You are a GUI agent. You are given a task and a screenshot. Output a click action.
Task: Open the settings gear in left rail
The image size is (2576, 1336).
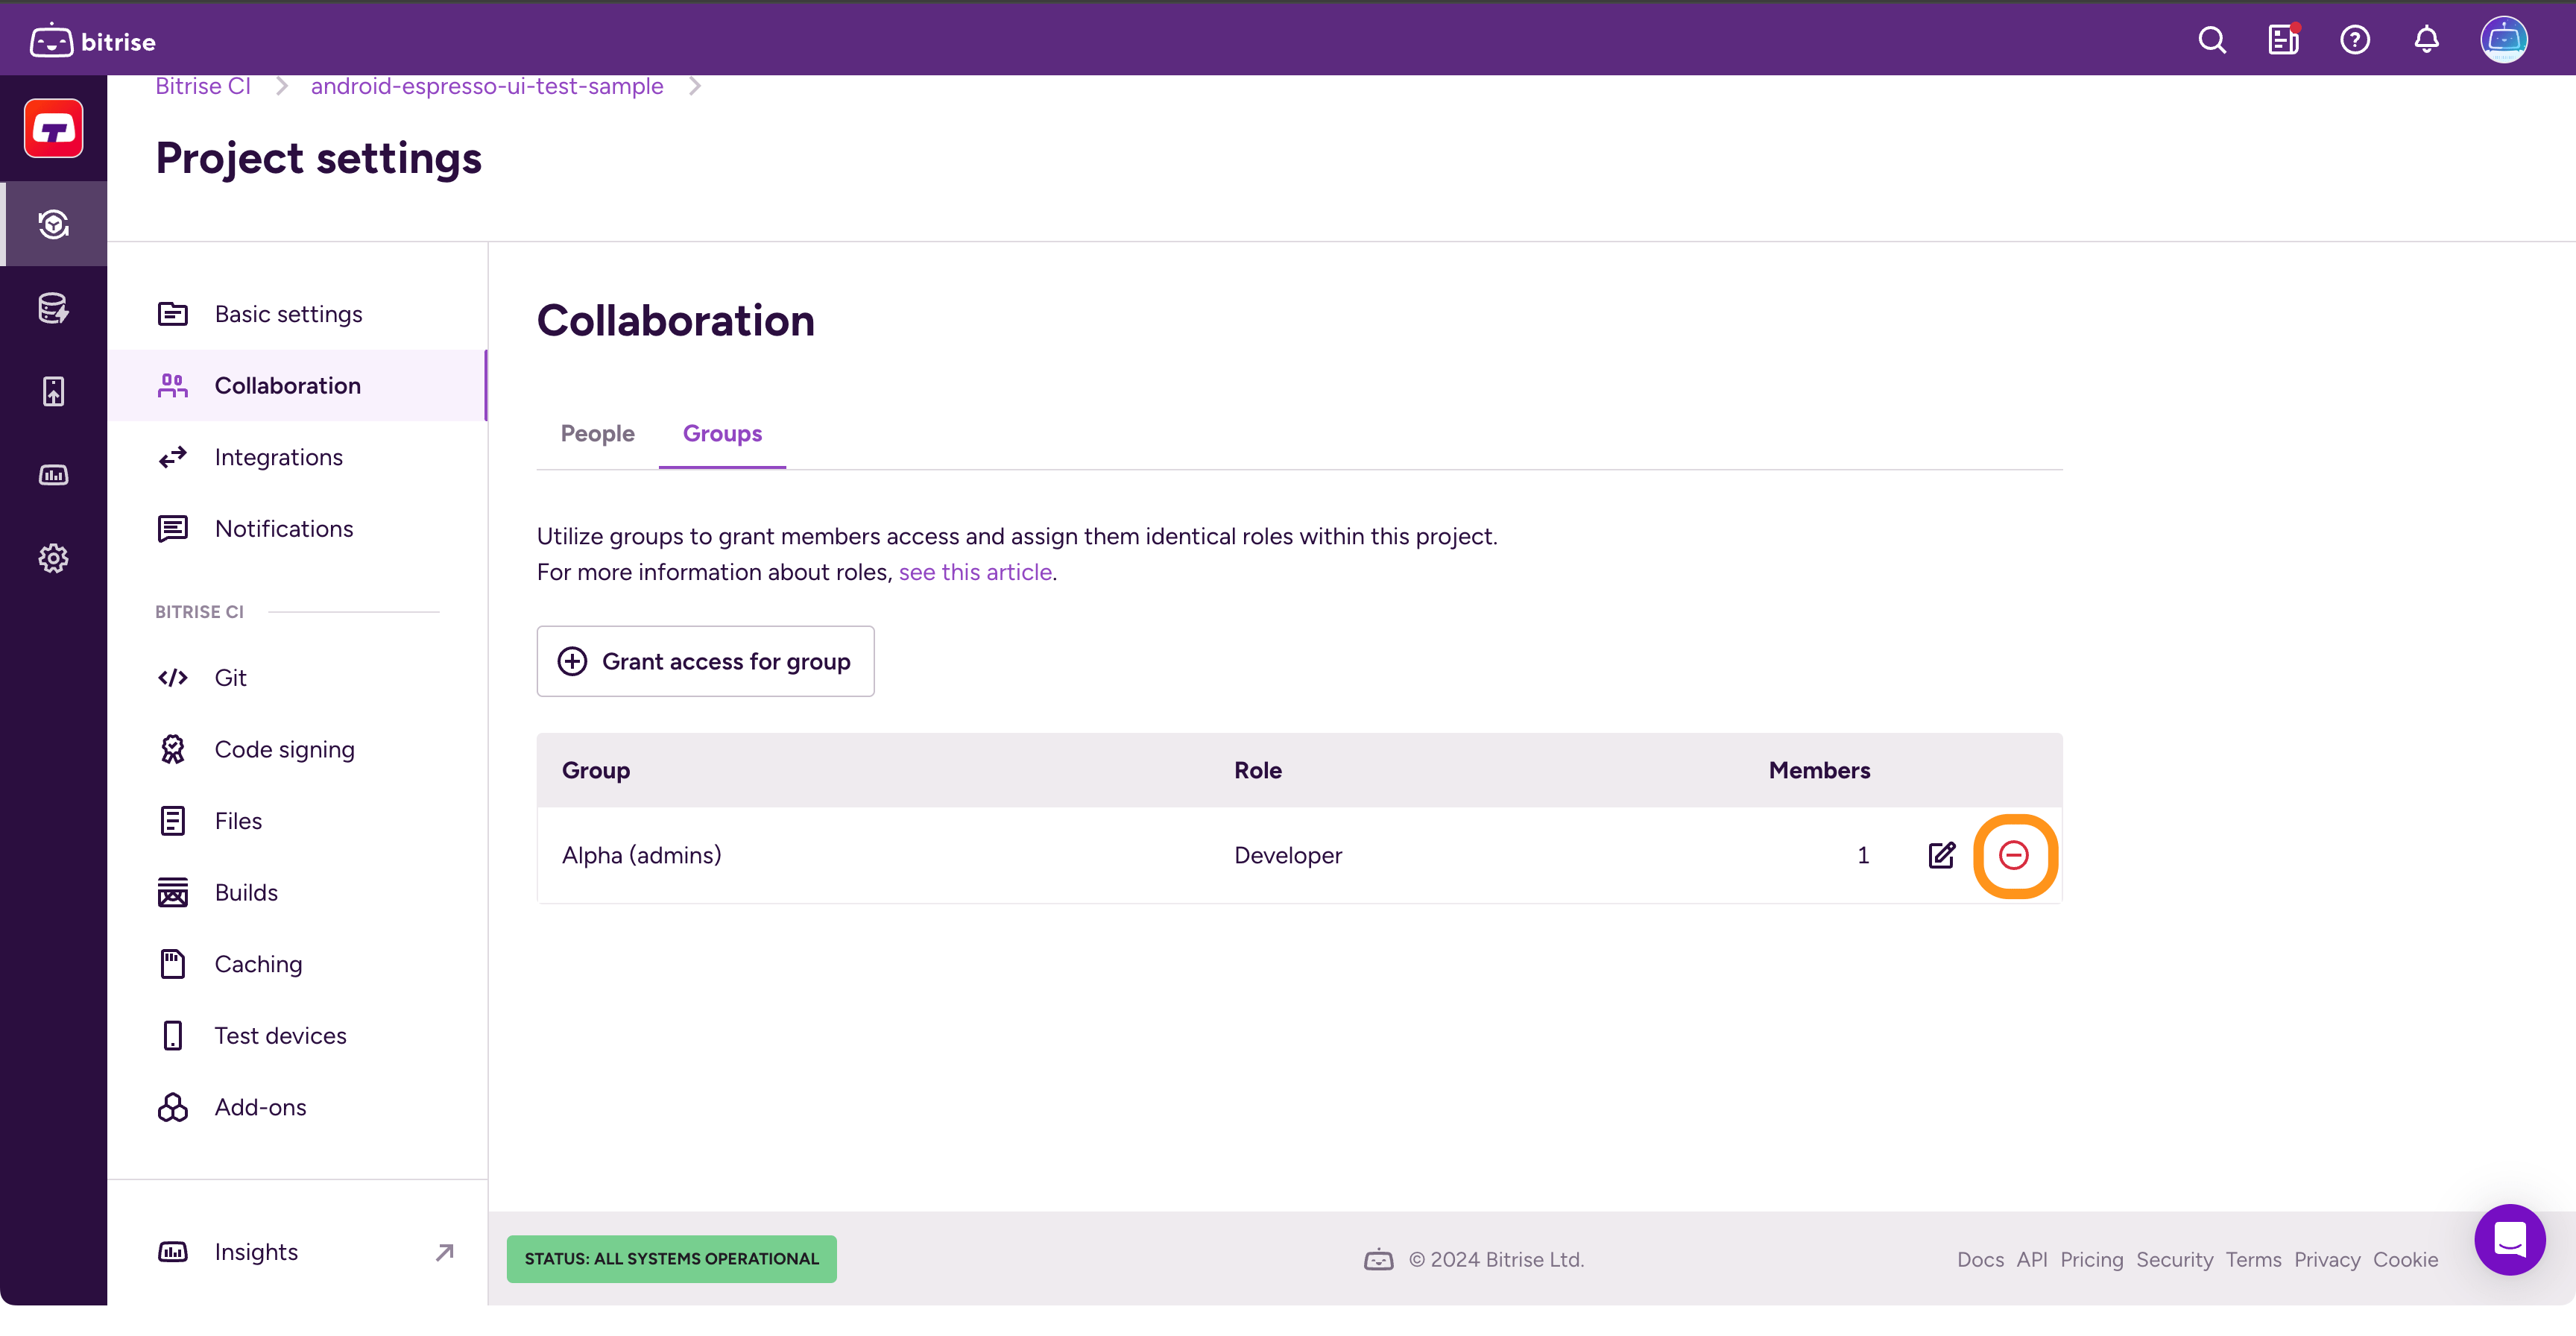point(54,558)
